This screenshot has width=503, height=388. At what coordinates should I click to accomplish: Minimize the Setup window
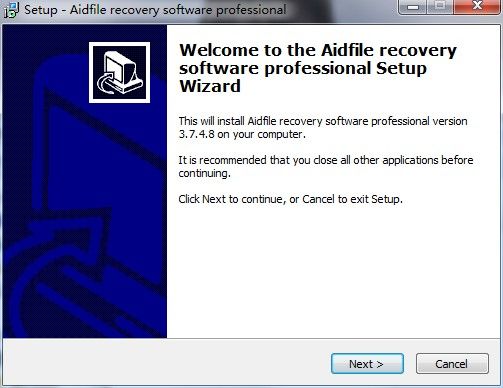point(413,6)
